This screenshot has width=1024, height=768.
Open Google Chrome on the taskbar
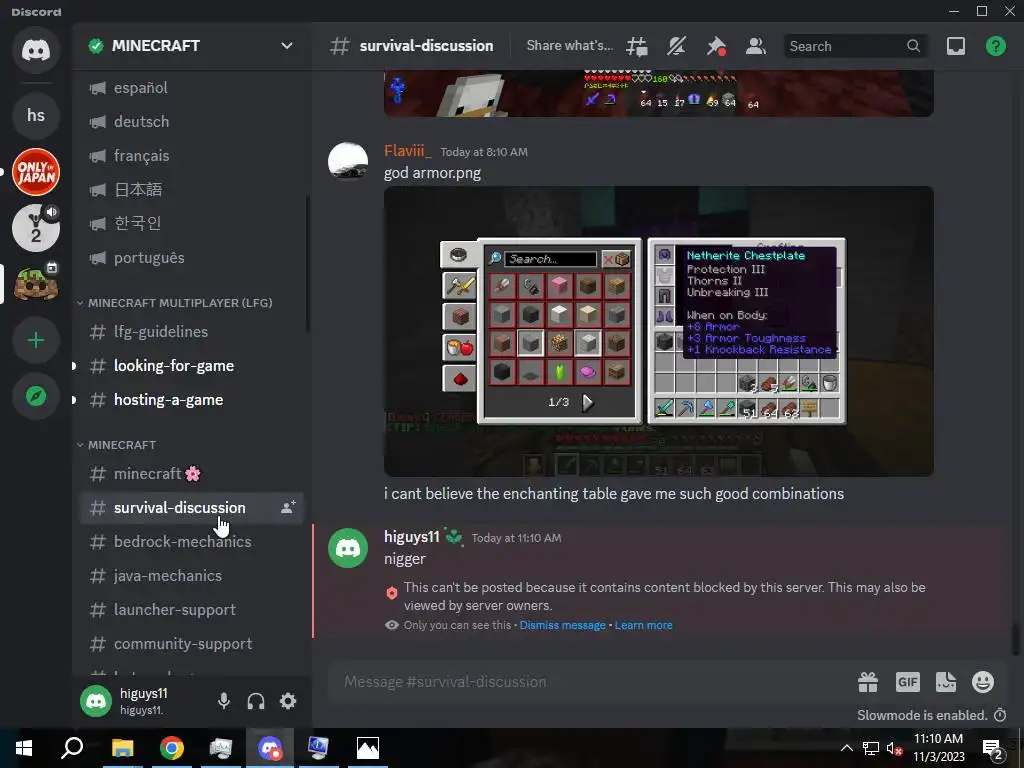point(171,748)
